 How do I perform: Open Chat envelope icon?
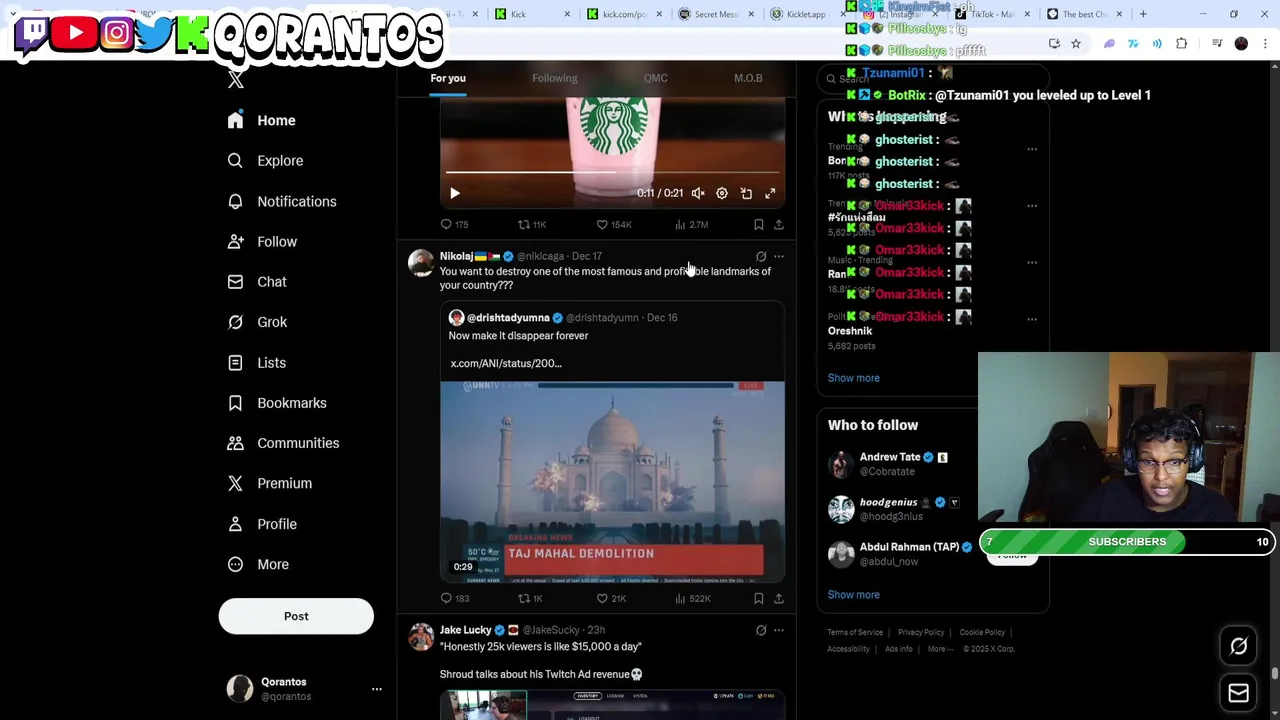(235, 281)
